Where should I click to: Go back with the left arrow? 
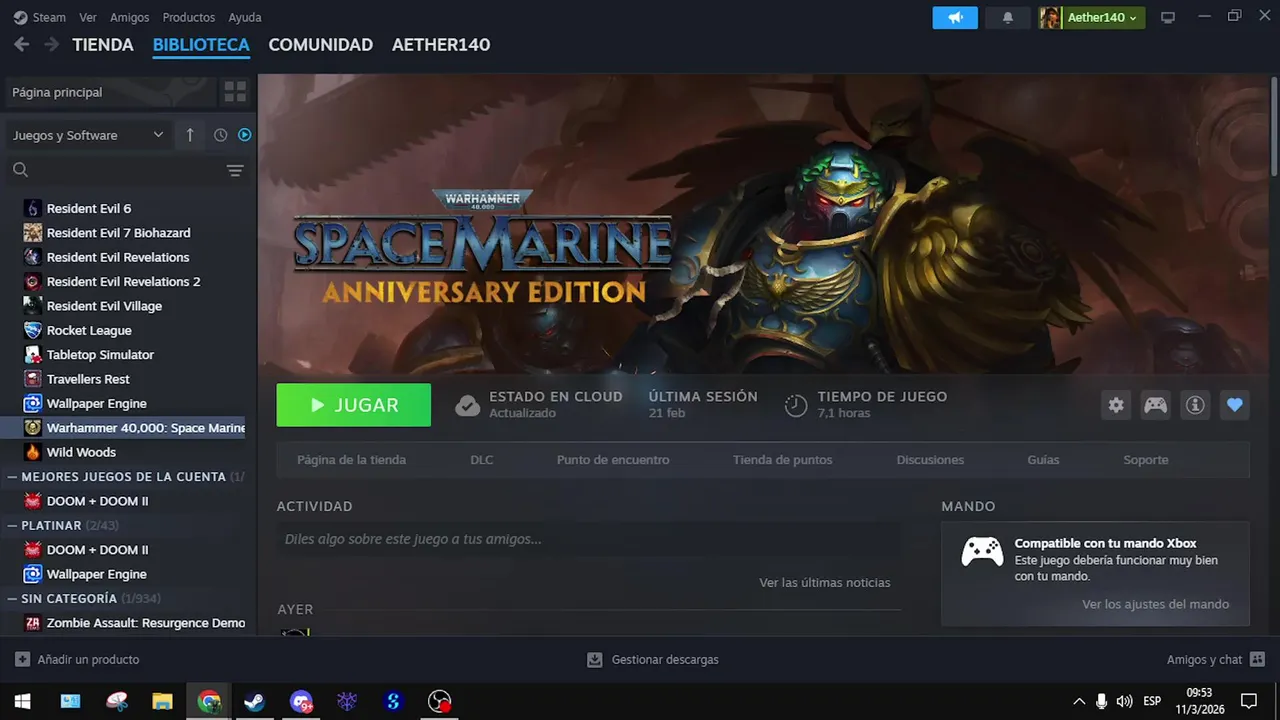pyautogui.click(x=22, y=44)
